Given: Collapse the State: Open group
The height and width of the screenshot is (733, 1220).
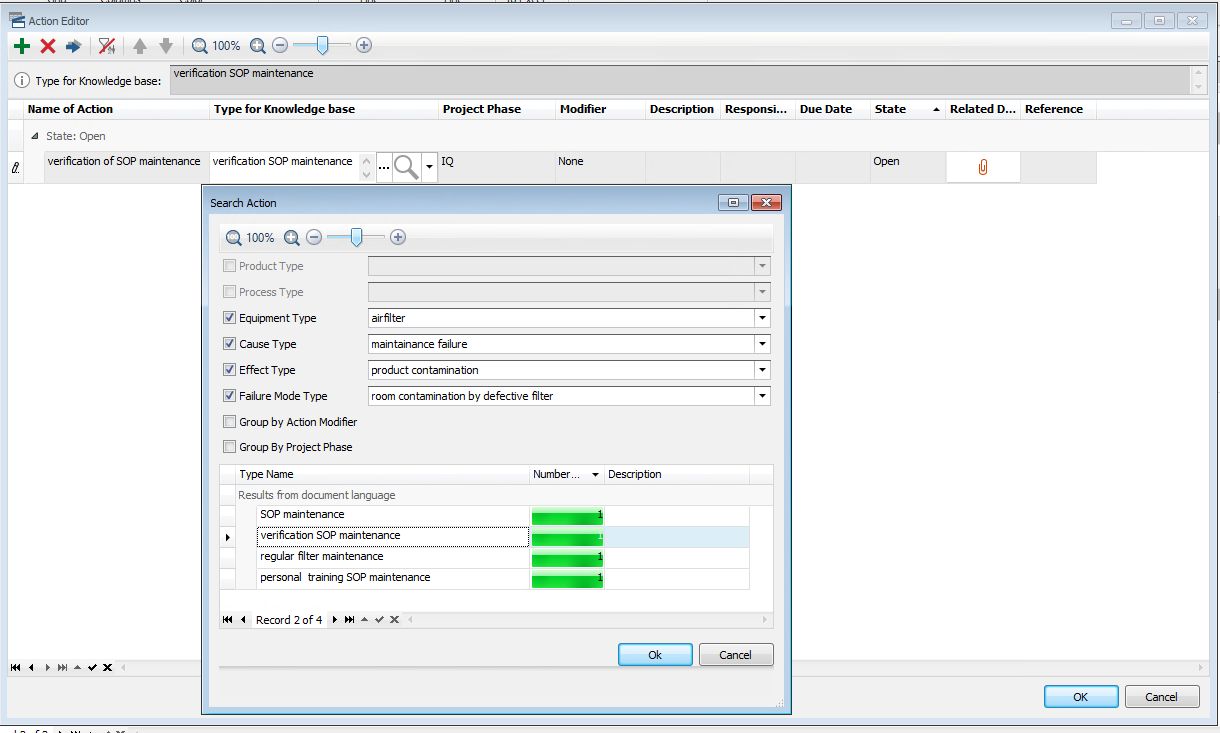Looking at the screenshot, I should click(x=35, y=136).
